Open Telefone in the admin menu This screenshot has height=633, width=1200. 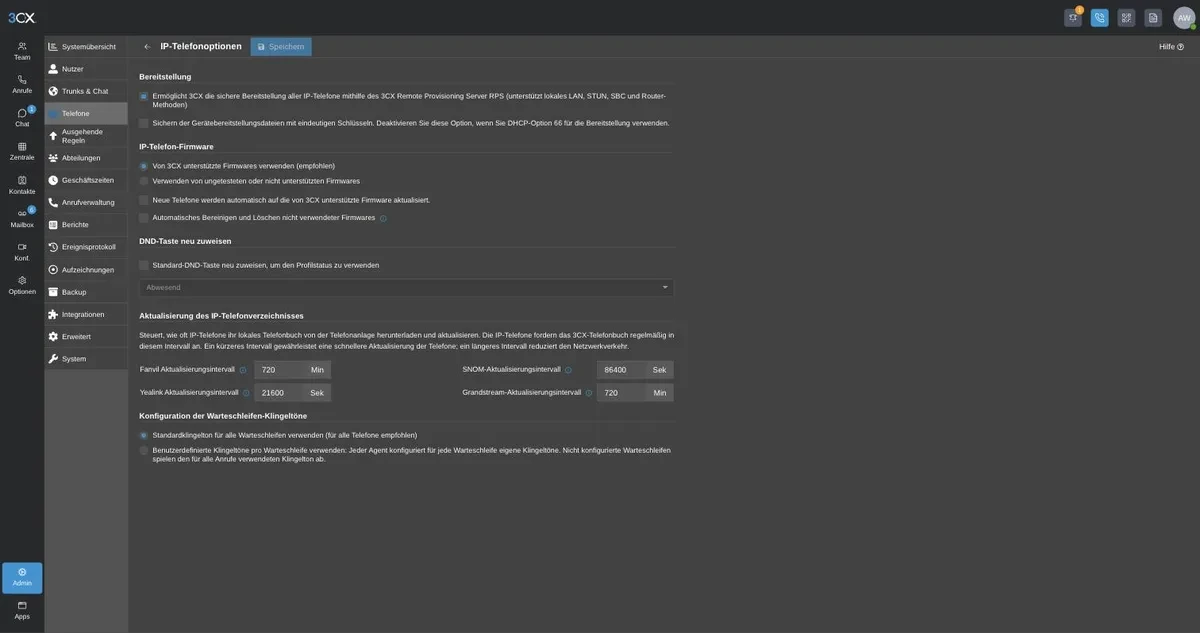point(86,113)
